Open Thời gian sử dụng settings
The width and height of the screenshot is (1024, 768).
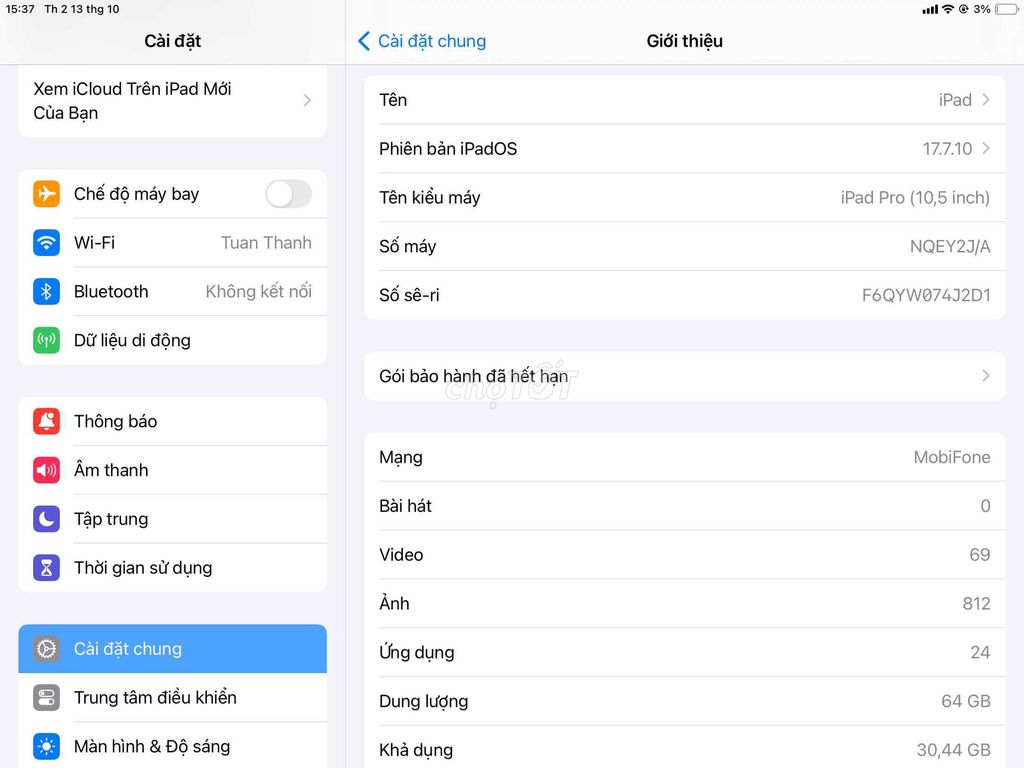click(x=173, y=568)
